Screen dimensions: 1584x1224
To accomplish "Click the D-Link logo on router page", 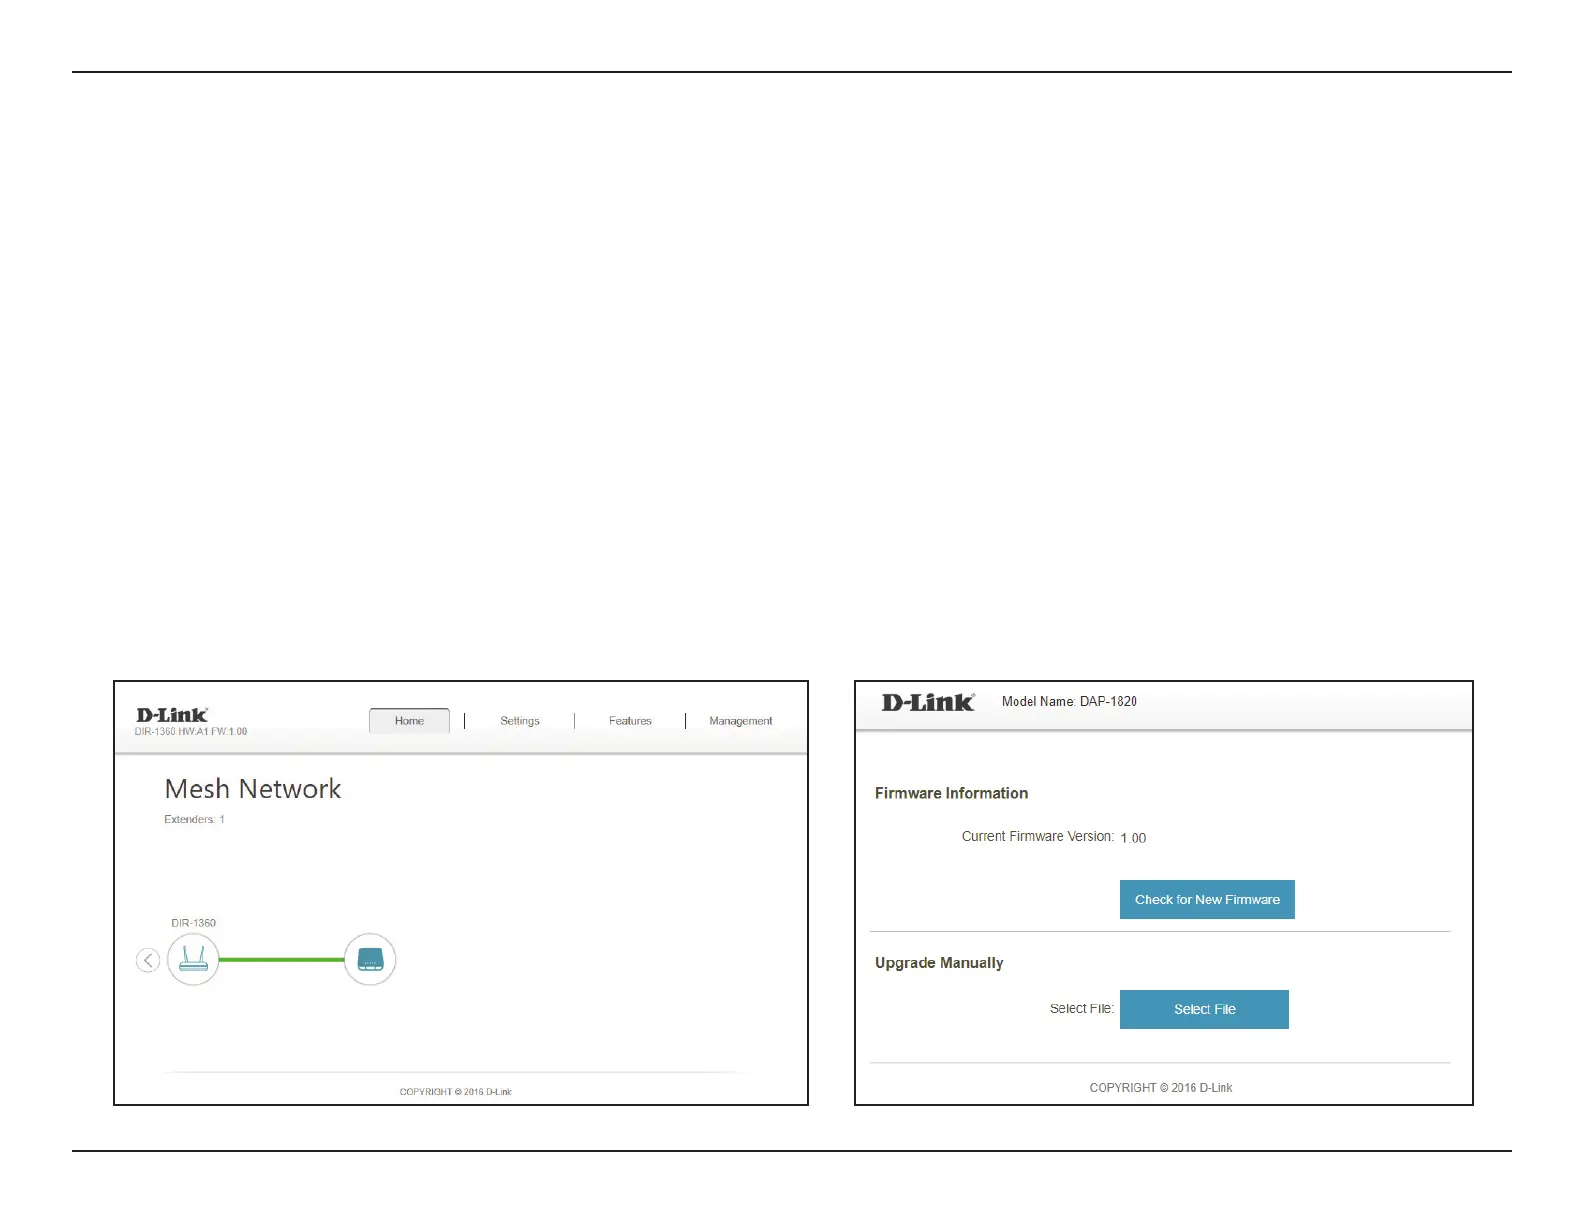I will 172,715.
